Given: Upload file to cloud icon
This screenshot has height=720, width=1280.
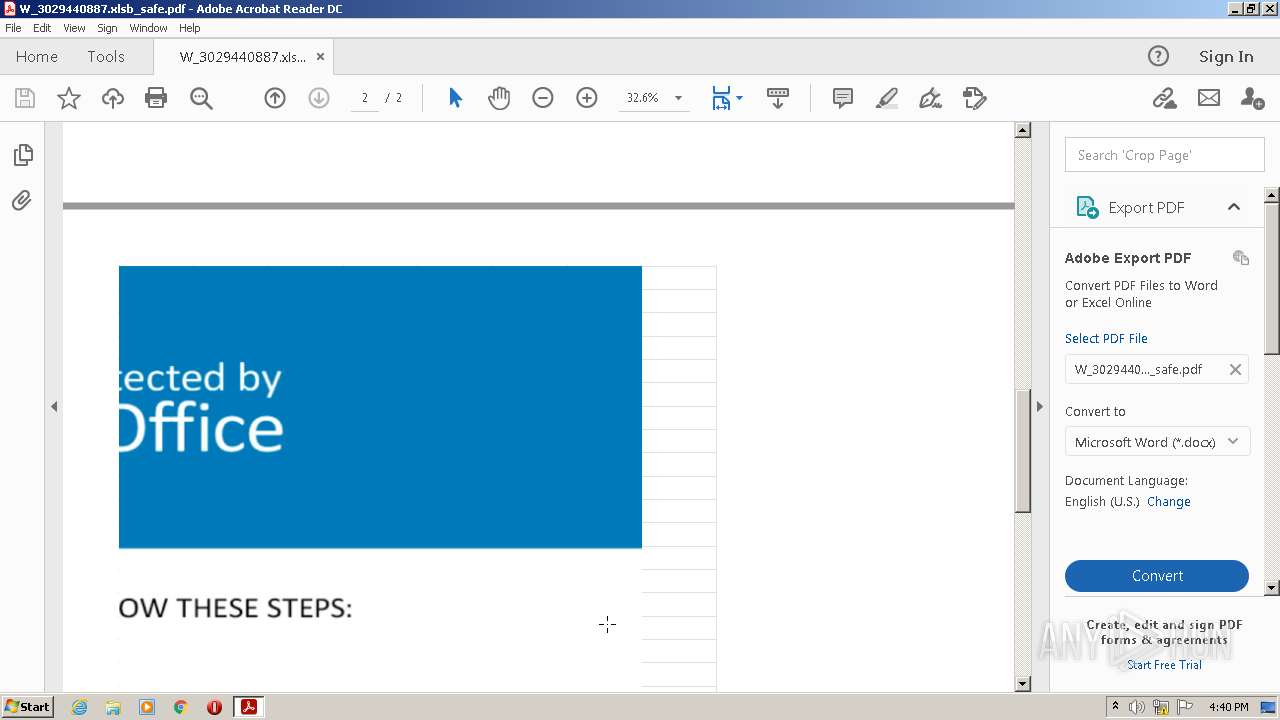Looking at the screenshot, I should point(113,98).
